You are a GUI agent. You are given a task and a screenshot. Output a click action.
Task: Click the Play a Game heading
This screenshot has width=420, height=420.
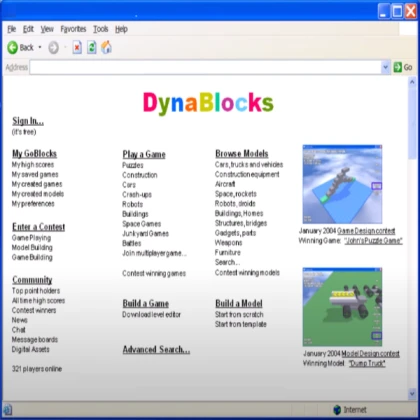coord(144,154)
